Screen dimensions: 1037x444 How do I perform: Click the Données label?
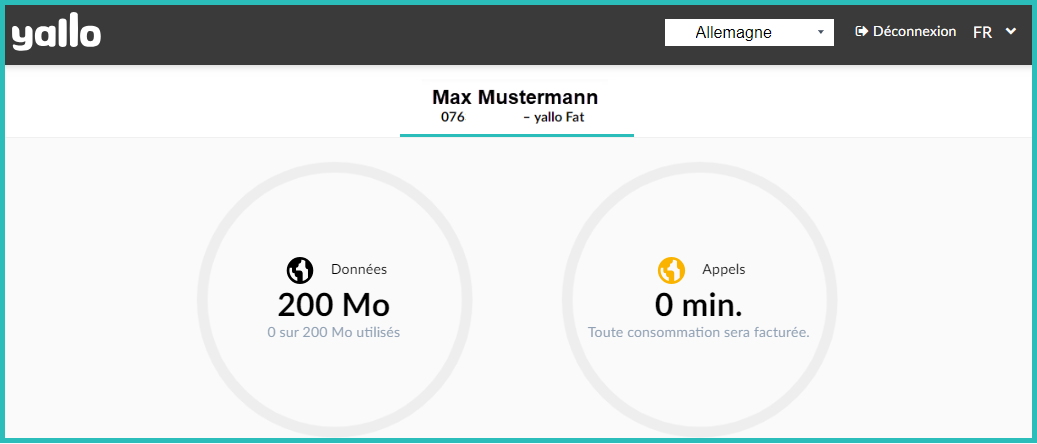pos(359,269)
